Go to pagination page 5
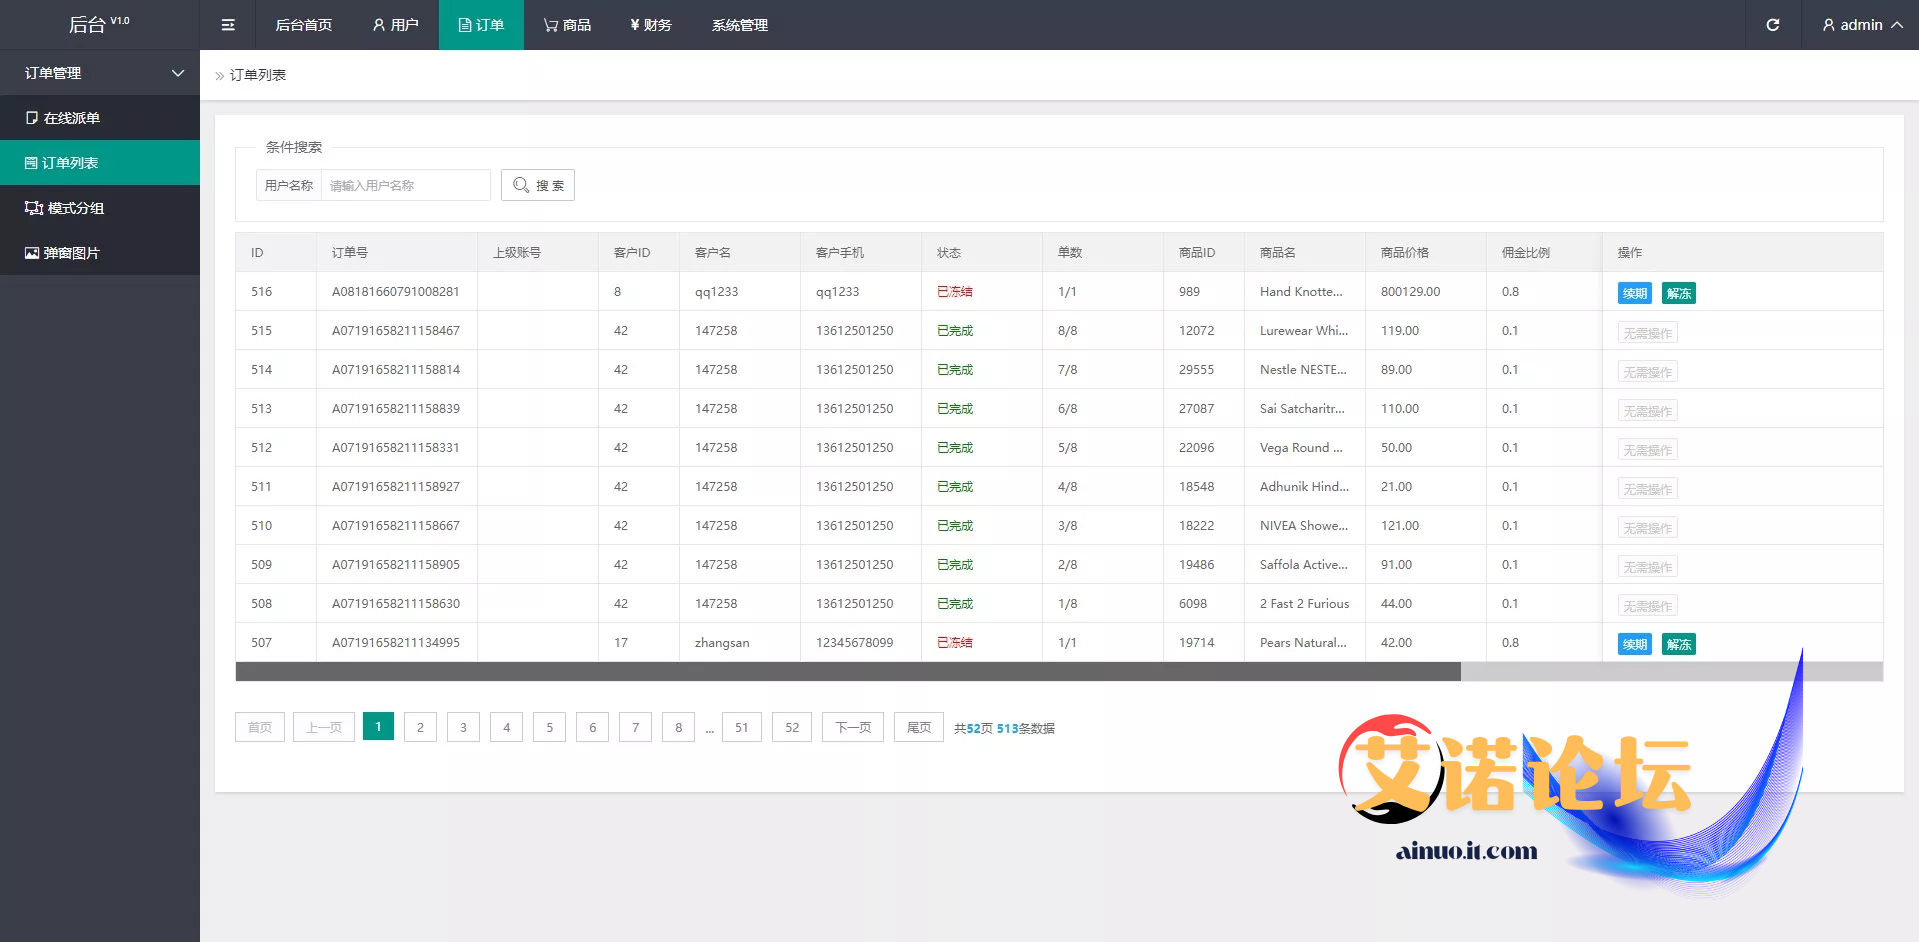The width and height of the screenshot is (1919, 942). click(549, 727)
